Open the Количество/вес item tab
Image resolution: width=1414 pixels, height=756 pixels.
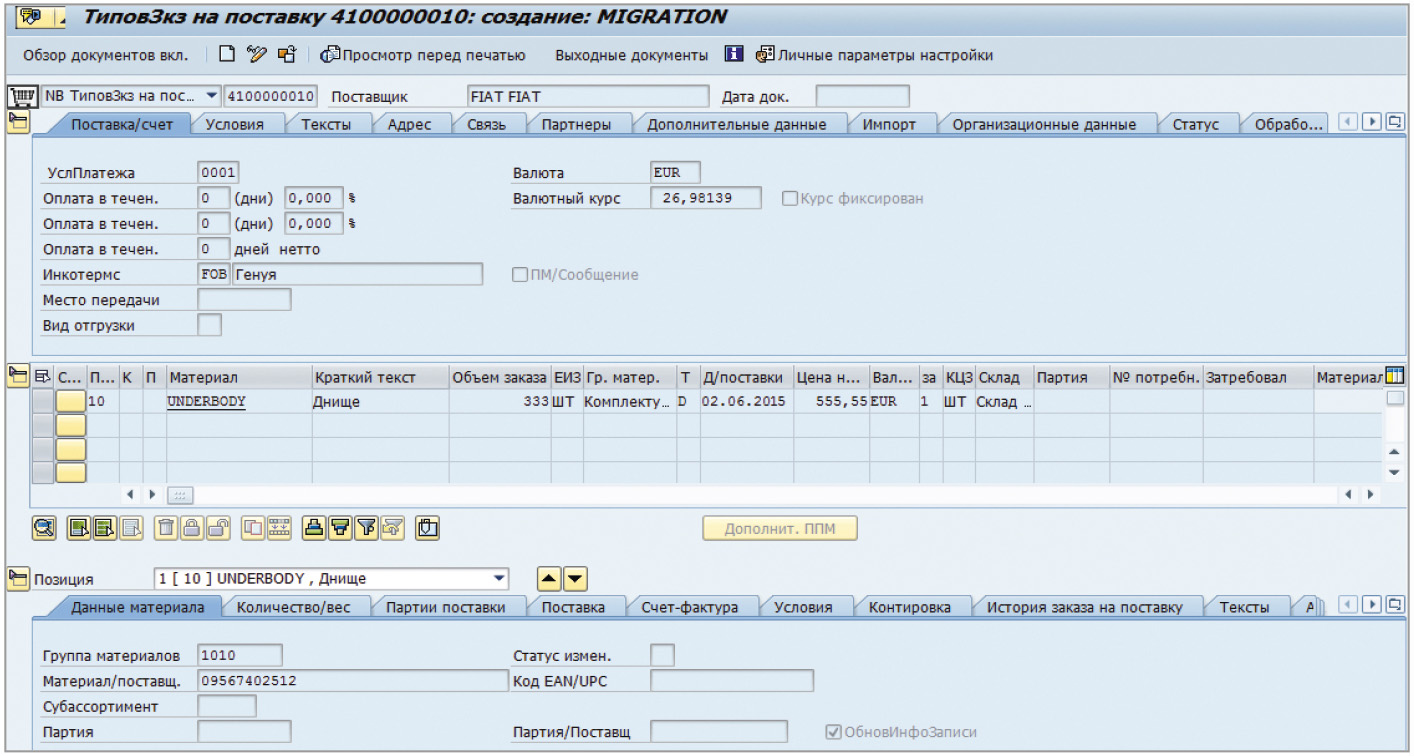pyautogui.click(x=296, y=607)
